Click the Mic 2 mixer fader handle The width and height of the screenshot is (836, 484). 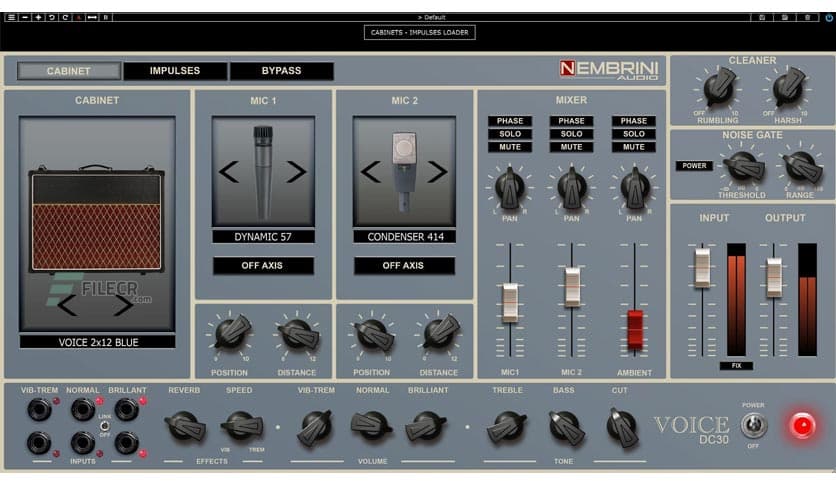pos(572,287)
